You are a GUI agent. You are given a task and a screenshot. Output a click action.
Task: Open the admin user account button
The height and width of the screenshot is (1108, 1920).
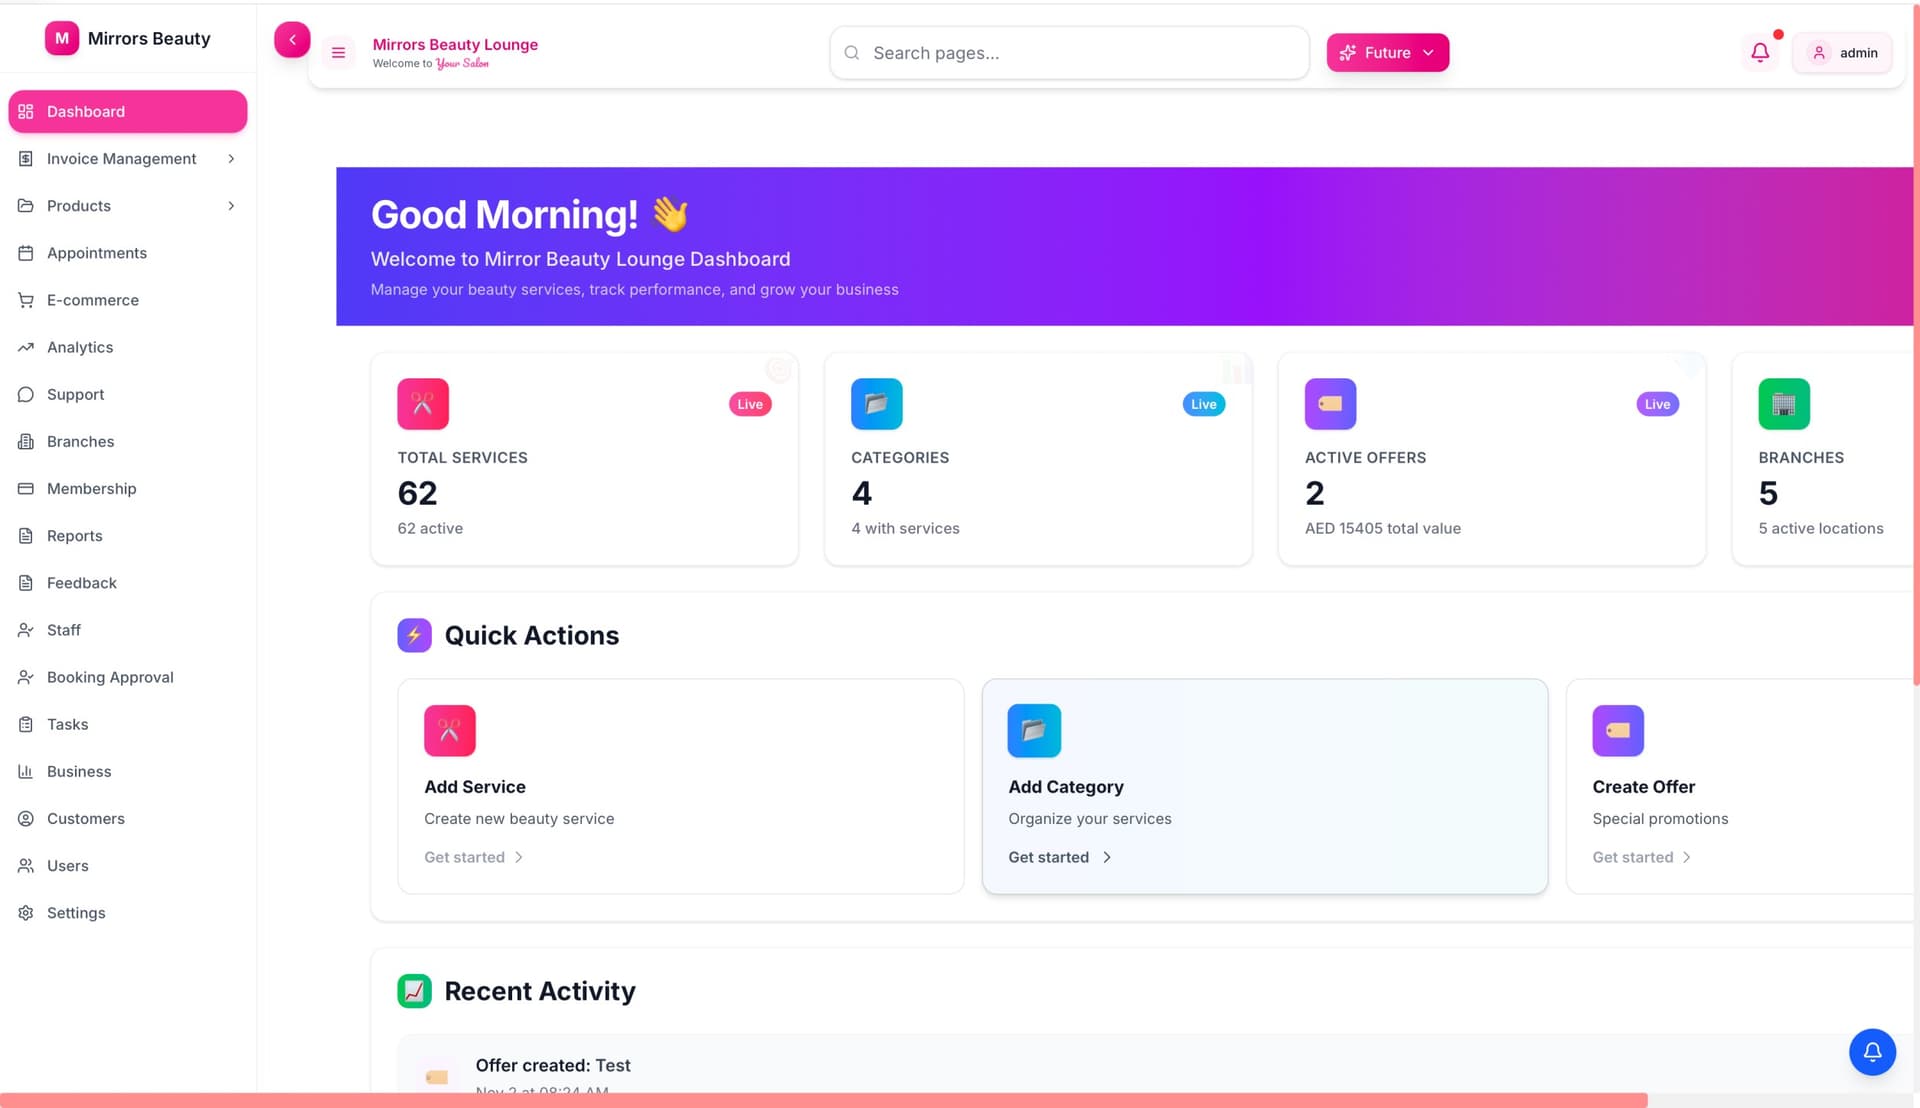pyautogui.click(x=1842, y=53)
